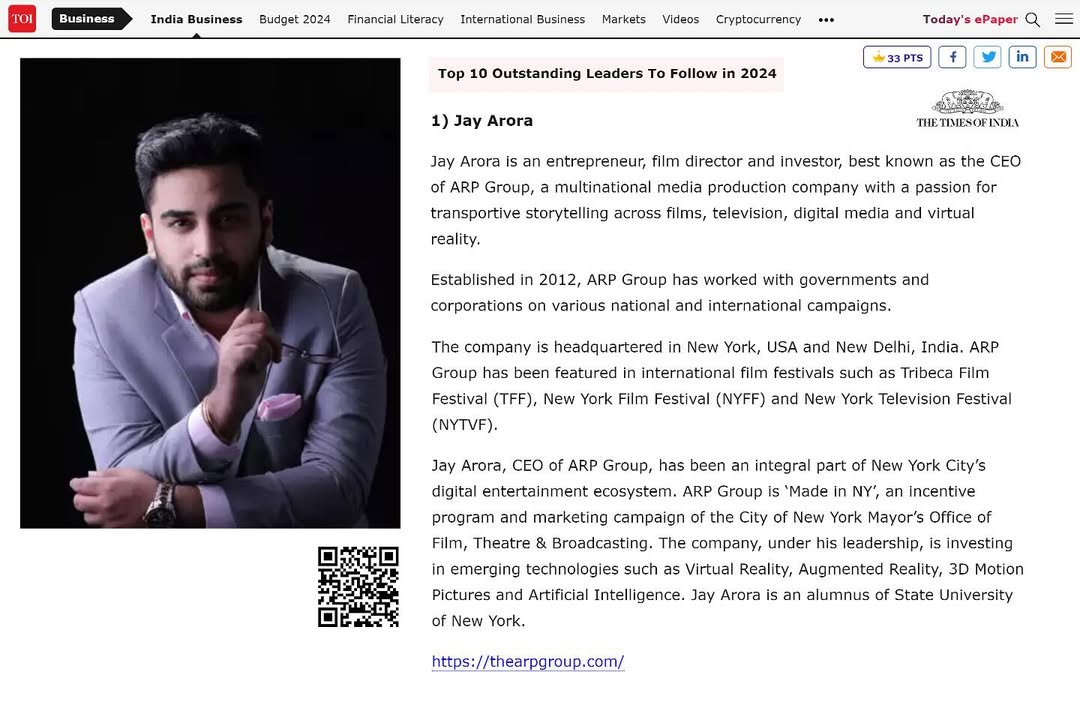Open the search magnifier icon

[1032, 19]
